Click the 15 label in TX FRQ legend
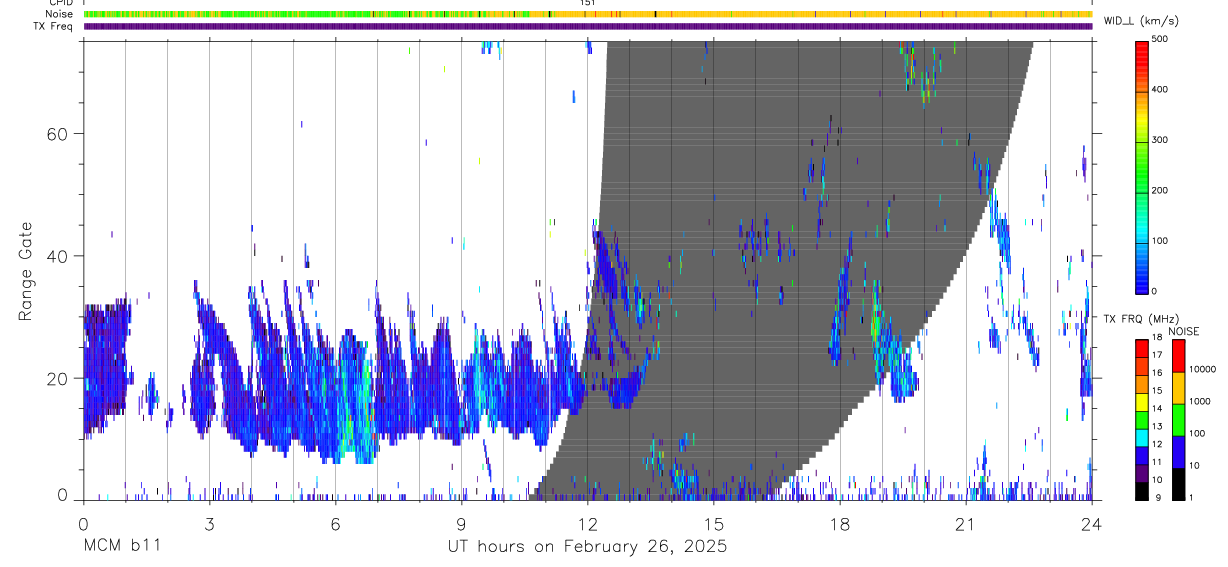 tap(1158, 392)
